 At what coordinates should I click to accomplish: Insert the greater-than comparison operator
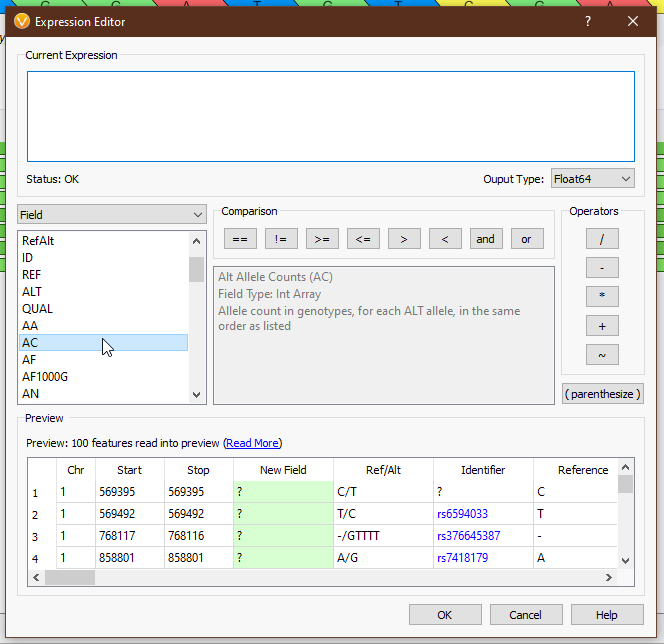[404, 239]
